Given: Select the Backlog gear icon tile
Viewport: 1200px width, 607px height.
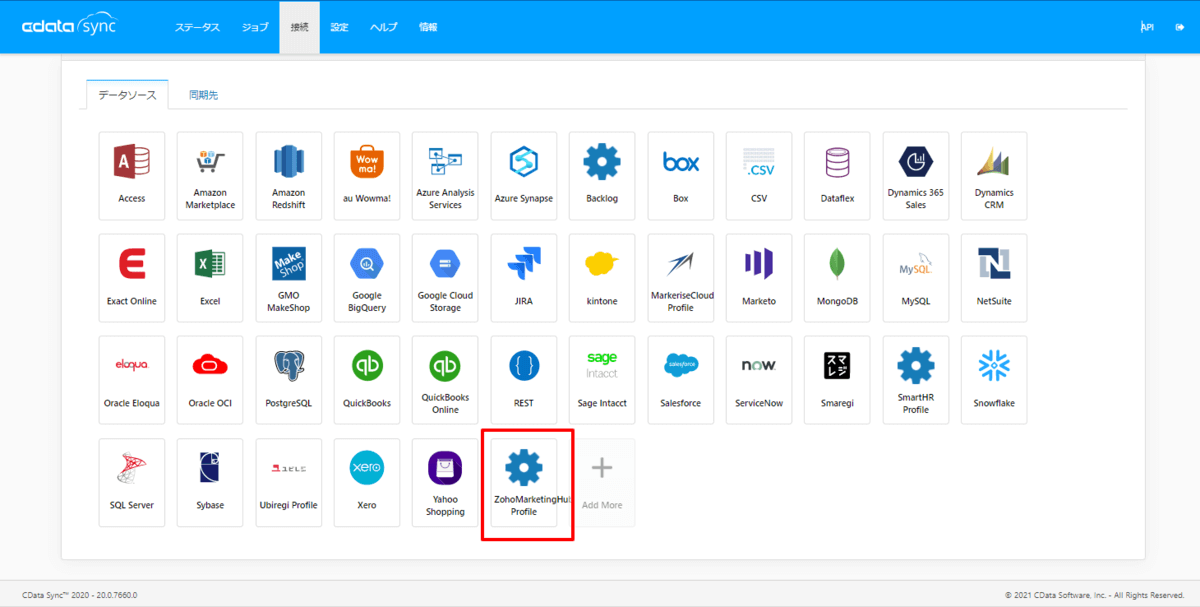Looking at the screenshot, I should point(602,176).
